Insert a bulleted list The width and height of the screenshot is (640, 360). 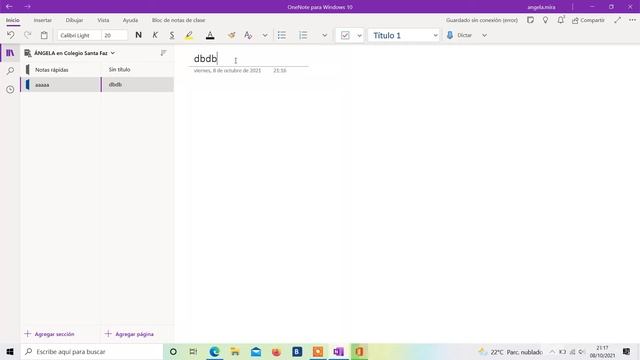click(282, 35)
